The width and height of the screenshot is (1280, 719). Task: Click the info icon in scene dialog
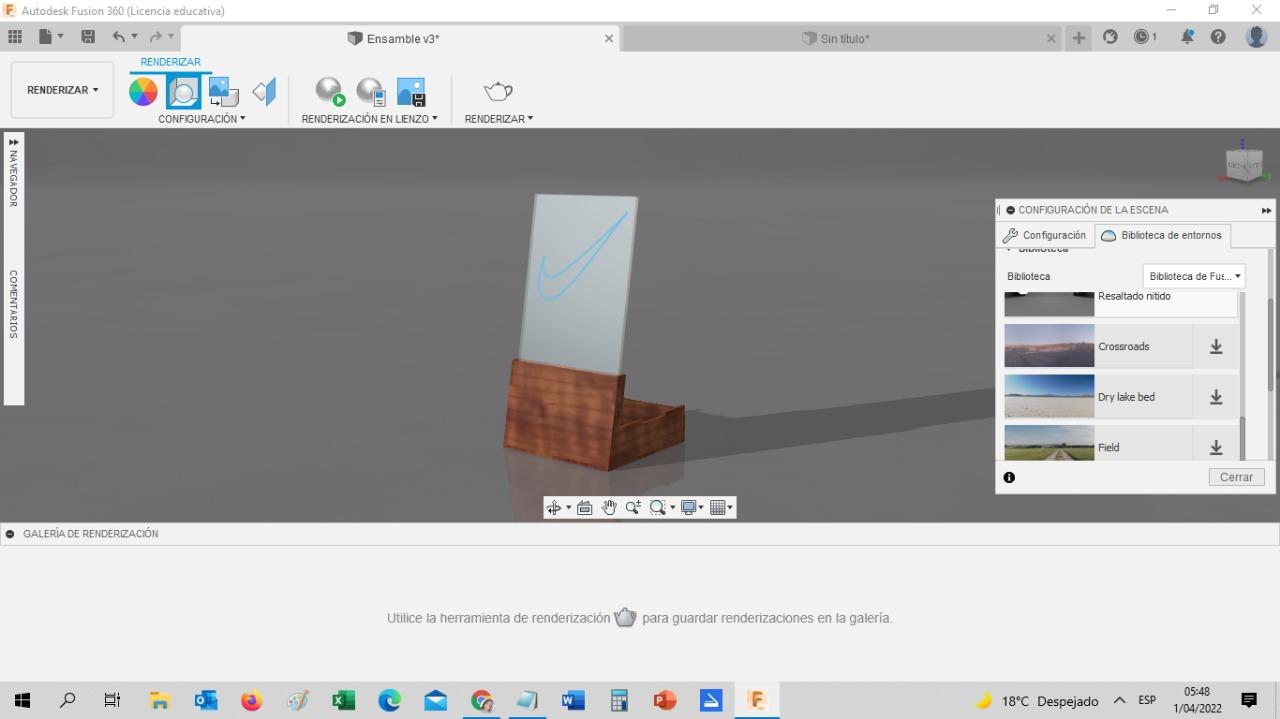(1009, 477)
